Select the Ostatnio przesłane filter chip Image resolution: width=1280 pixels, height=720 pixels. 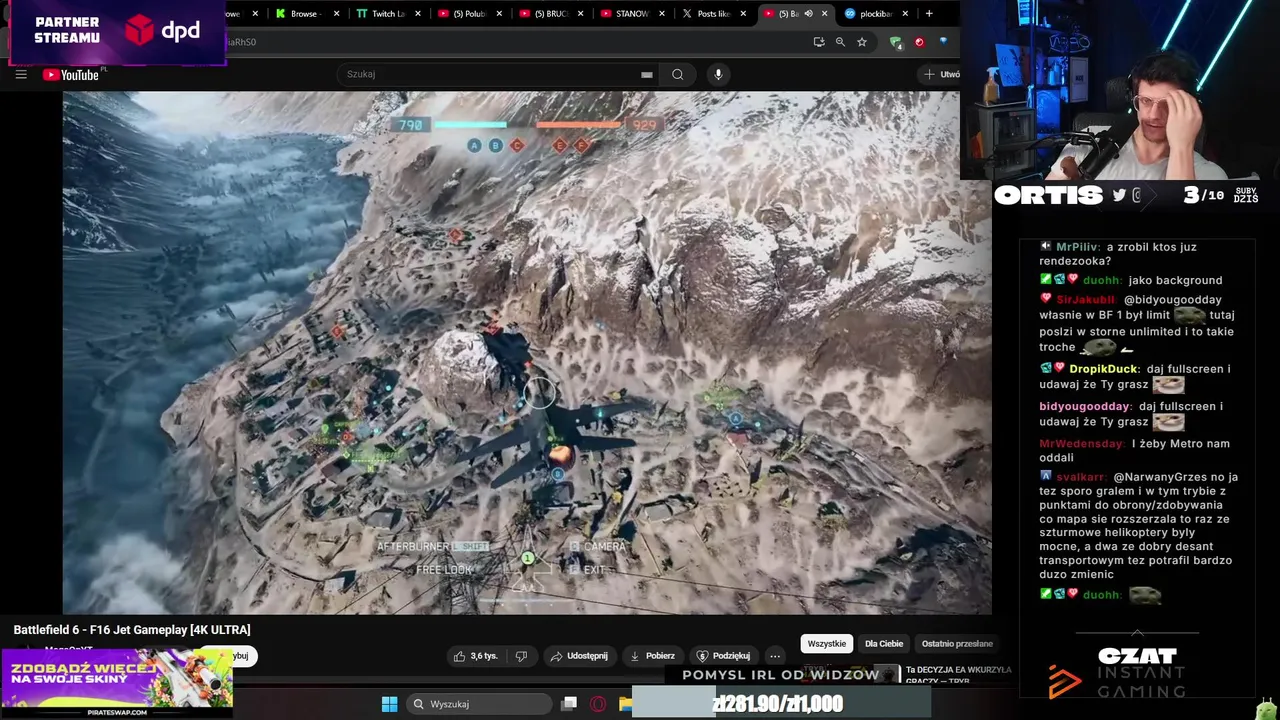tap(957, 644)
